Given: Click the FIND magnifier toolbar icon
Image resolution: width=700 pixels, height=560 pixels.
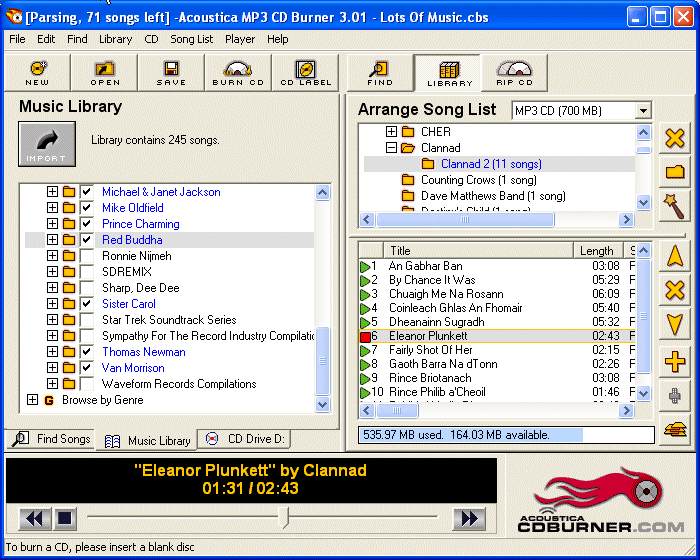Looking at the screenshot, I should click(x=380, y=73).
